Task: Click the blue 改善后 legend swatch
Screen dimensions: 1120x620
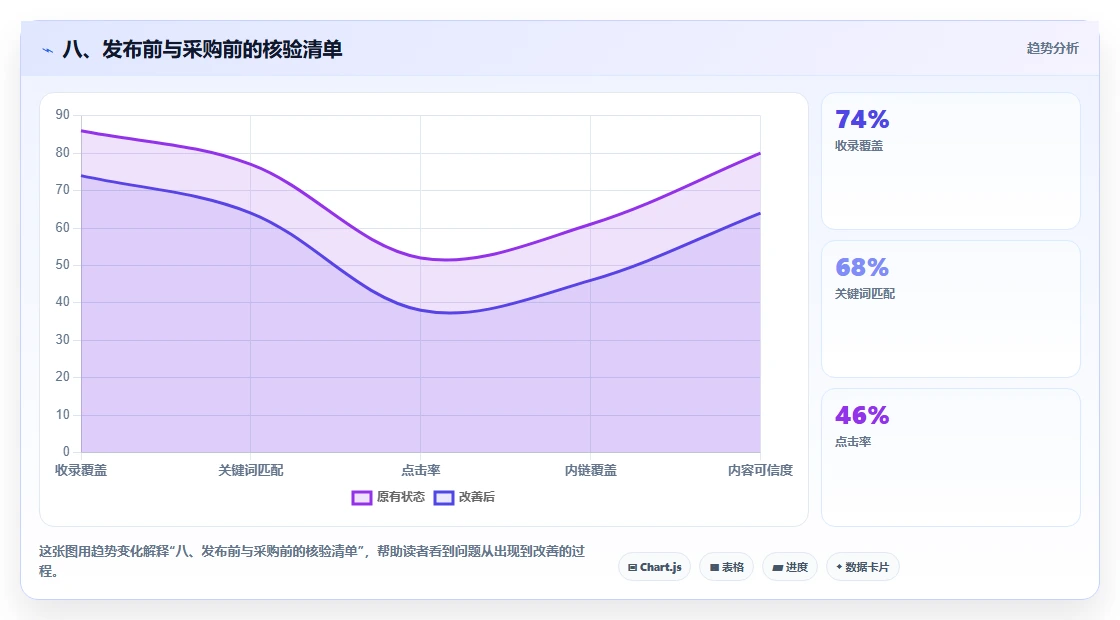Action: point(444,498)
